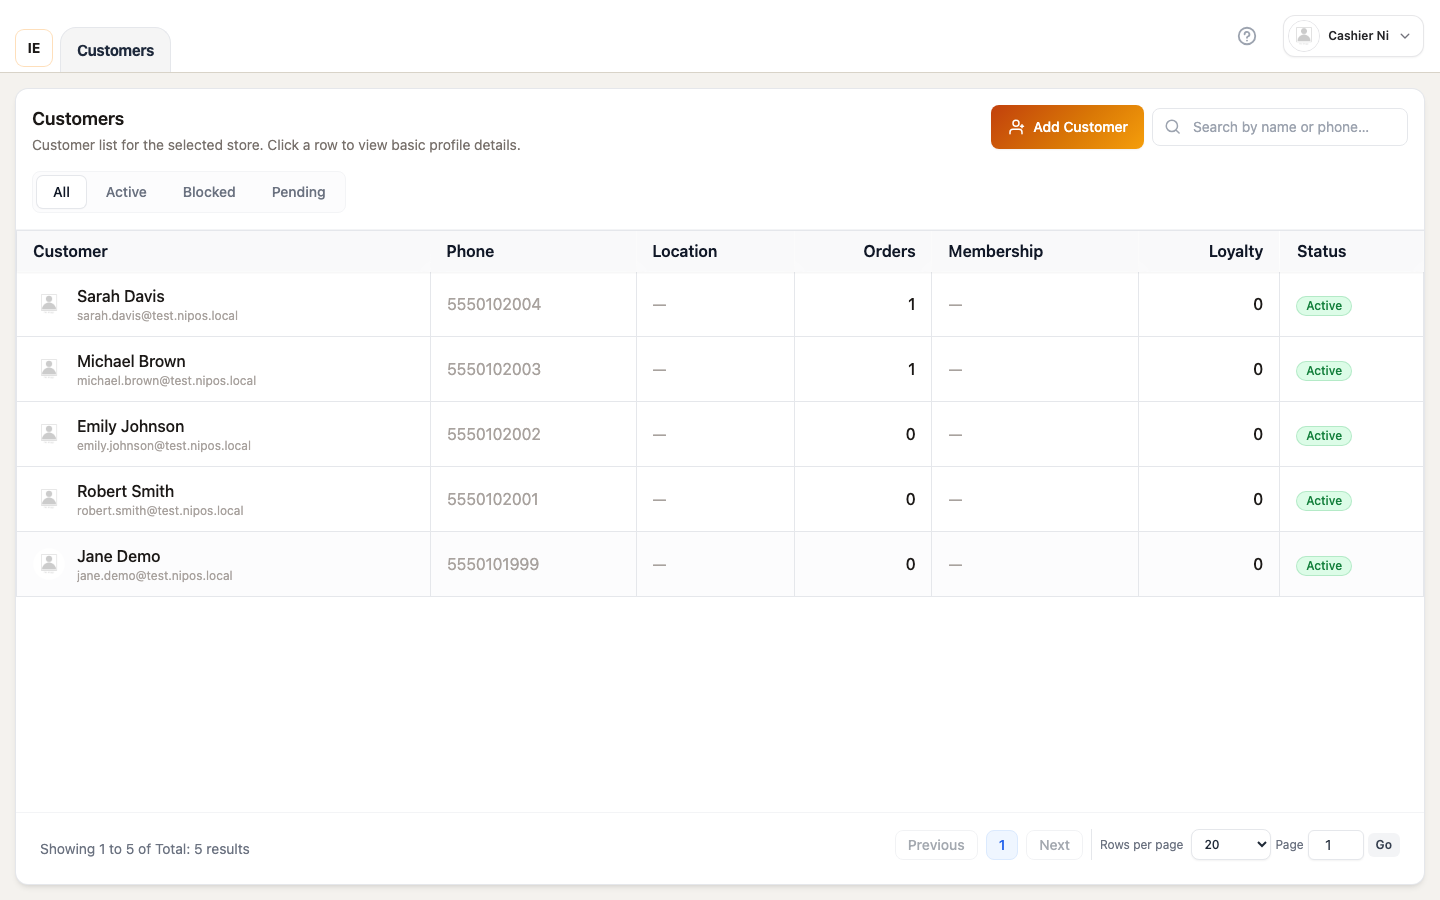Click phone number 5550102003
Image resolution: width=1440 pixels, height=900 pixels.
tap(494, 369)
